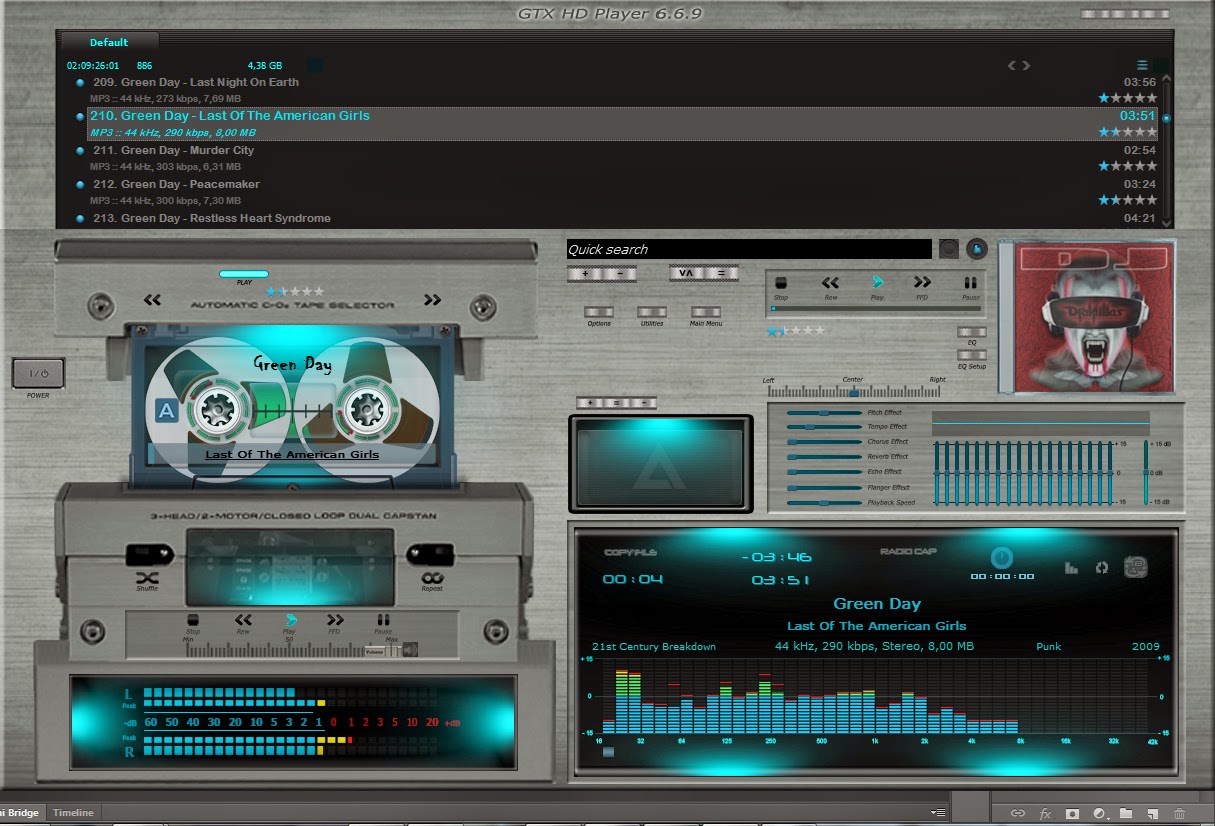The width and height of the screenshot is (1215, 826).
Task: Toggle Repeat mode on the deck
Action: coord(432,577)
